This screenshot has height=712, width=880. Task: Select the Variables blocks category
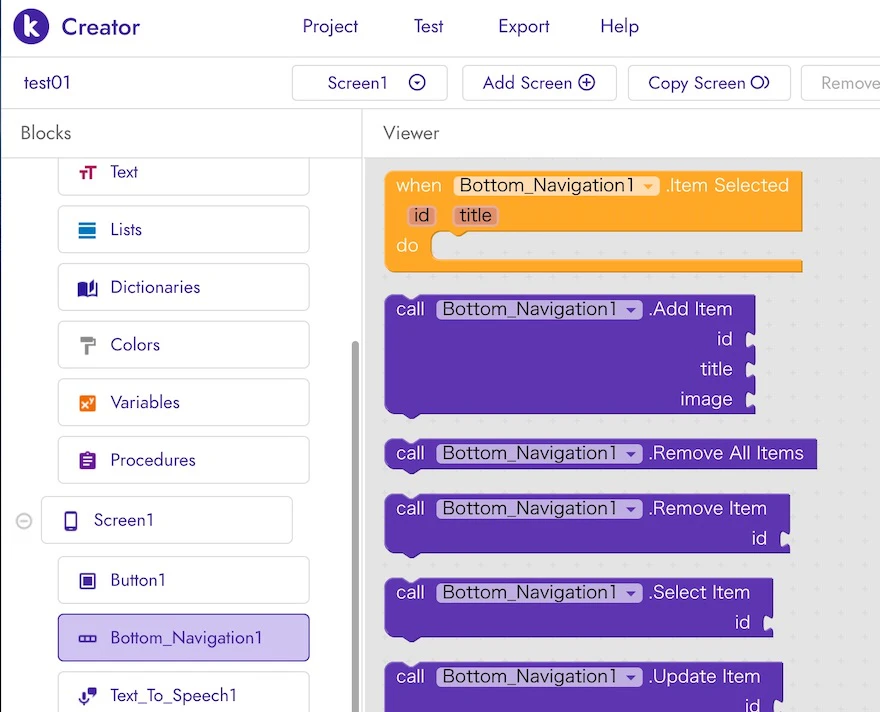(184, 402)
